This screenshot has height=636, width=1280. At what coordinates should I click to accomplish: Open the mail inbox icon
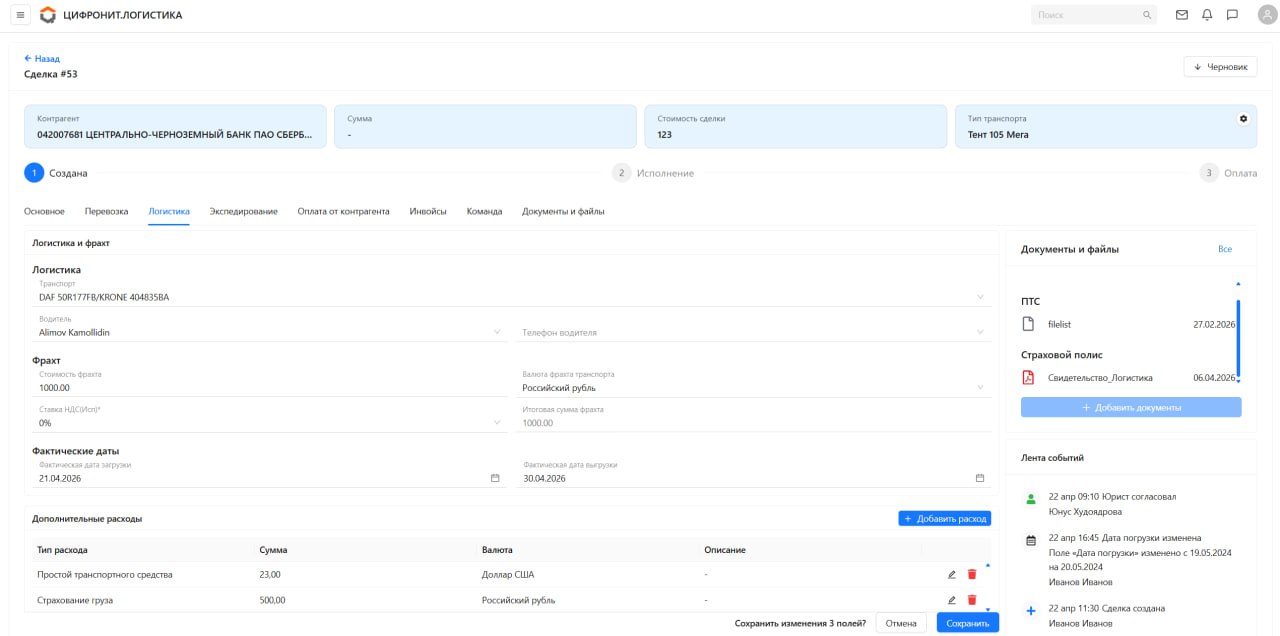[x=1182, y=15]
